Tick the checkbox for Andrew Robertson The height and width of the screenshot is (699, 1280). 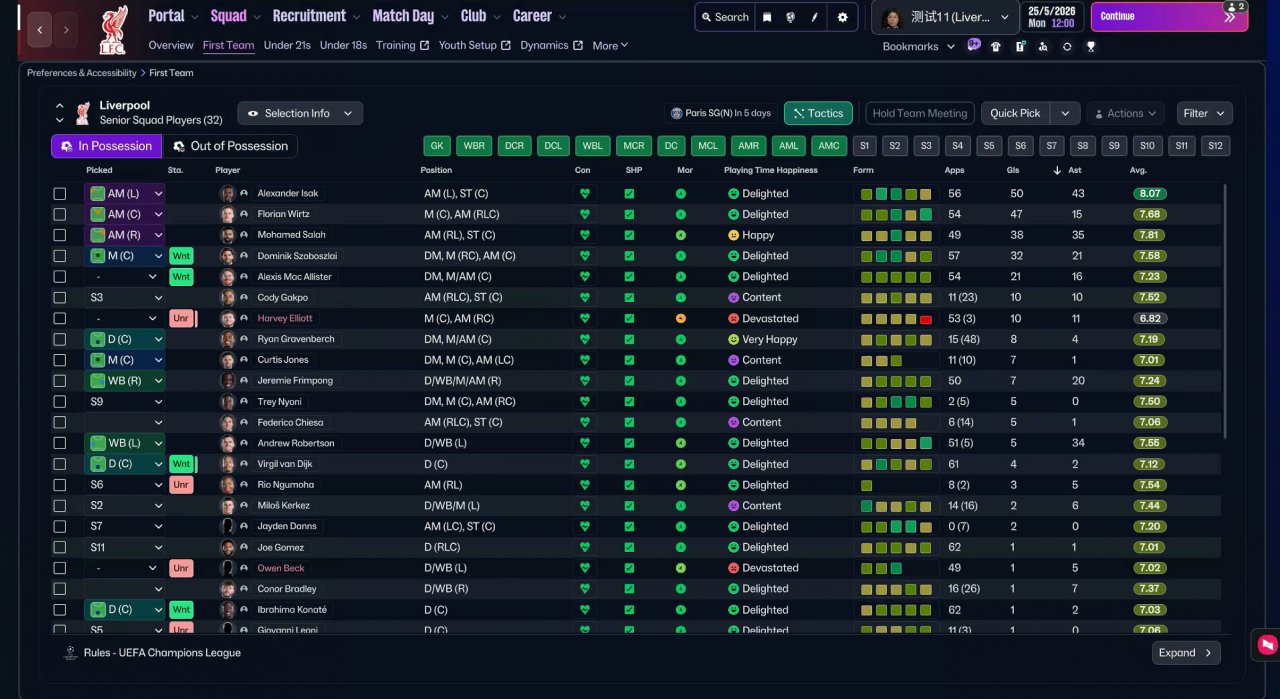click(60, 443)
